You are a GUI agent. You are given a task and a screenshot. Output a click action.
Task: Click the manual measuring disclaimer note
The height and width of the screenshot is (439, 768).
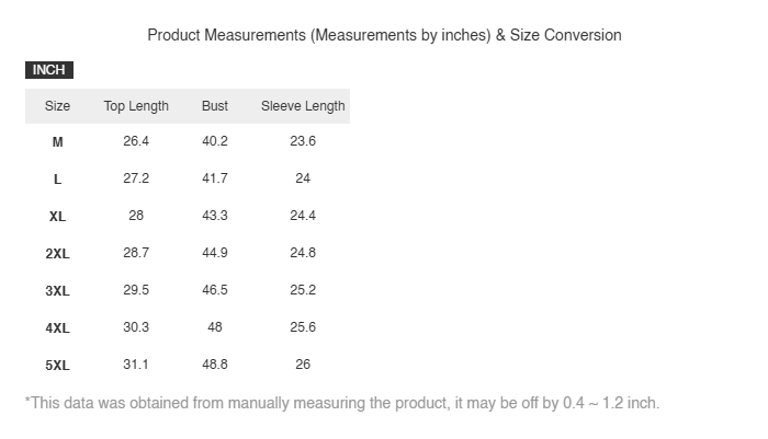[342, 403]
